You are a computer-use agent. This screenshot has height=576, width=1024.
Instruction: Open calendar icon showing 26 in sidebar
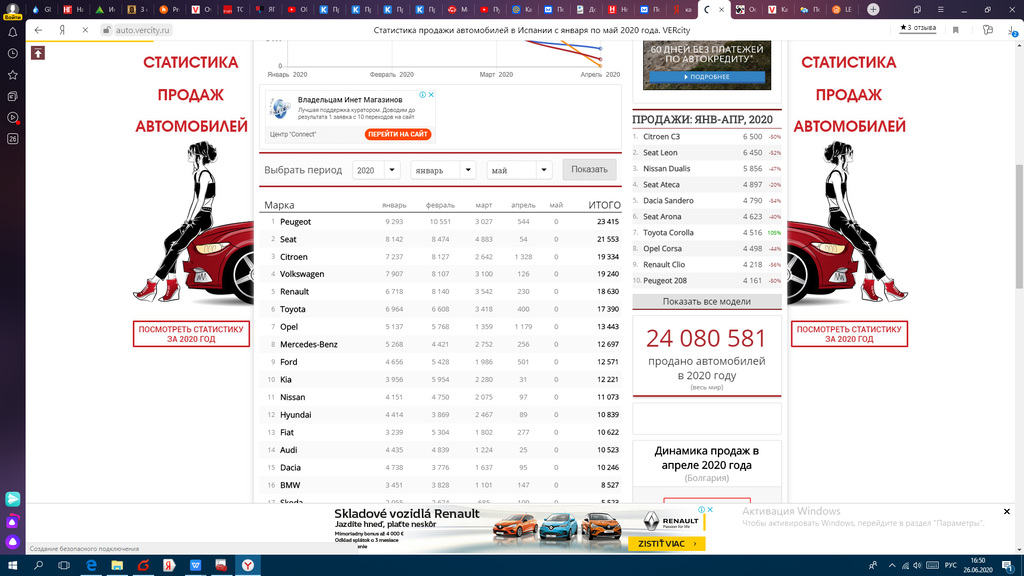[x=12, y=138]
